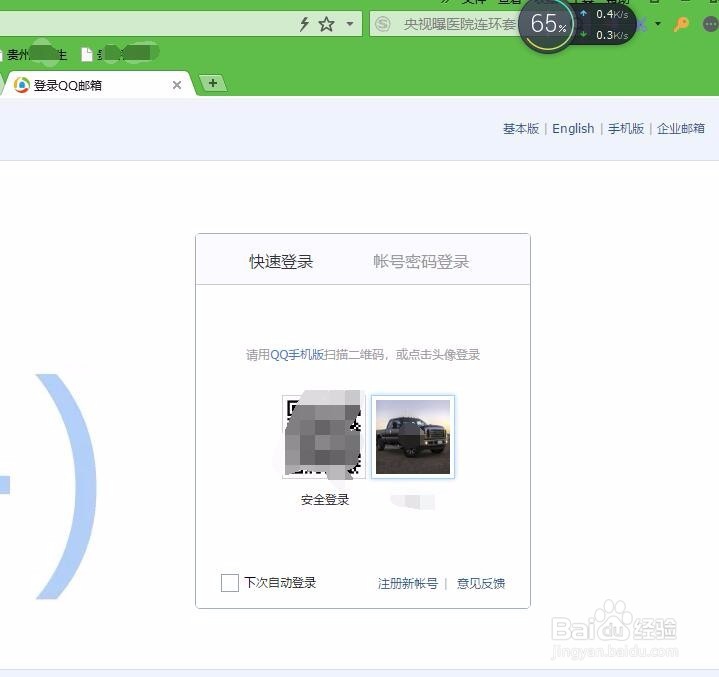
Task: Close the 登录QQ邮箱 tab
Action: 177,85
